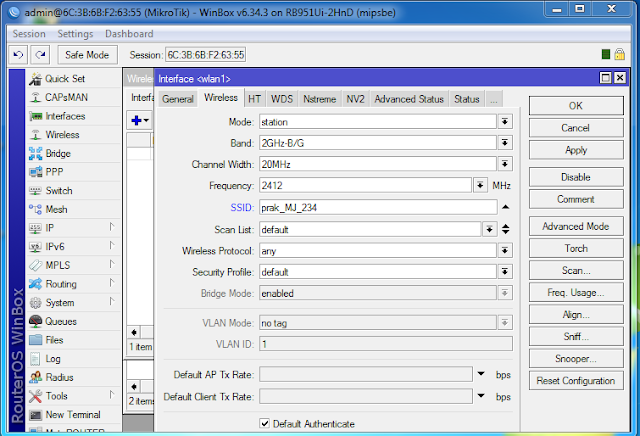This screenshot has height=436, width=640.
Task: Click the blue plus add button
Action: pos(140,120)
